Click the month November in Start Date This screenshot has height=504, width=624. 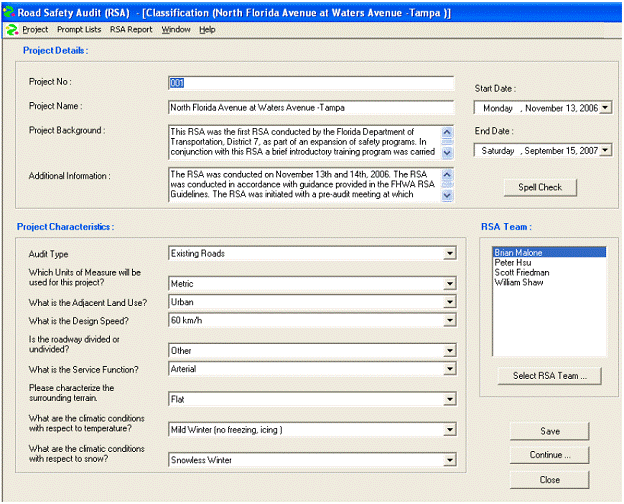click(544, 108)
